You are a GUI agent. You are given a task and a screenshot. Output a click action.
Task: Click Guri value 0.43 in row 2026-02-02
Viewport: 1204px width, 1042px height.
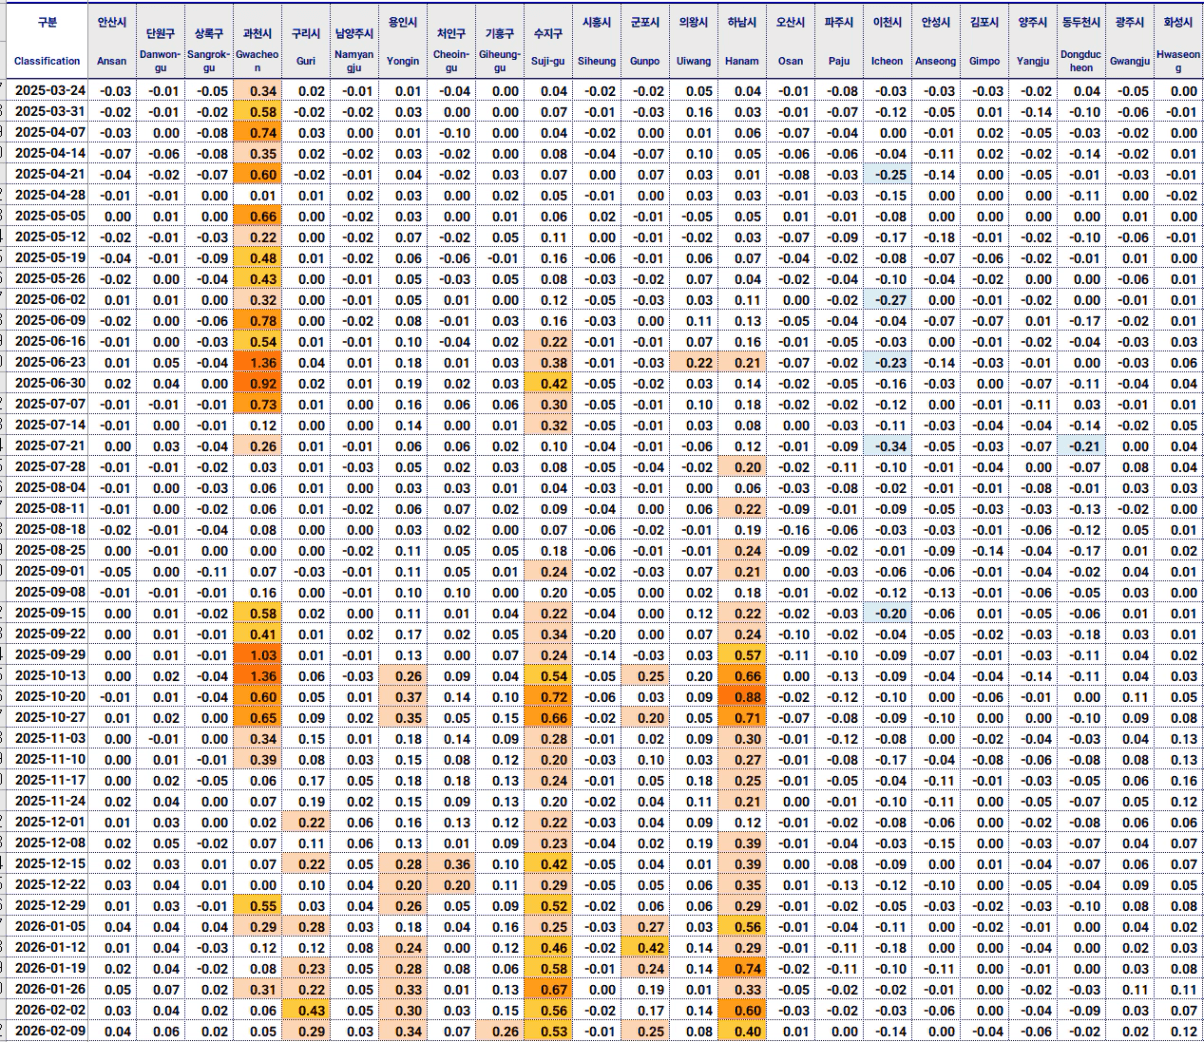306,1010
